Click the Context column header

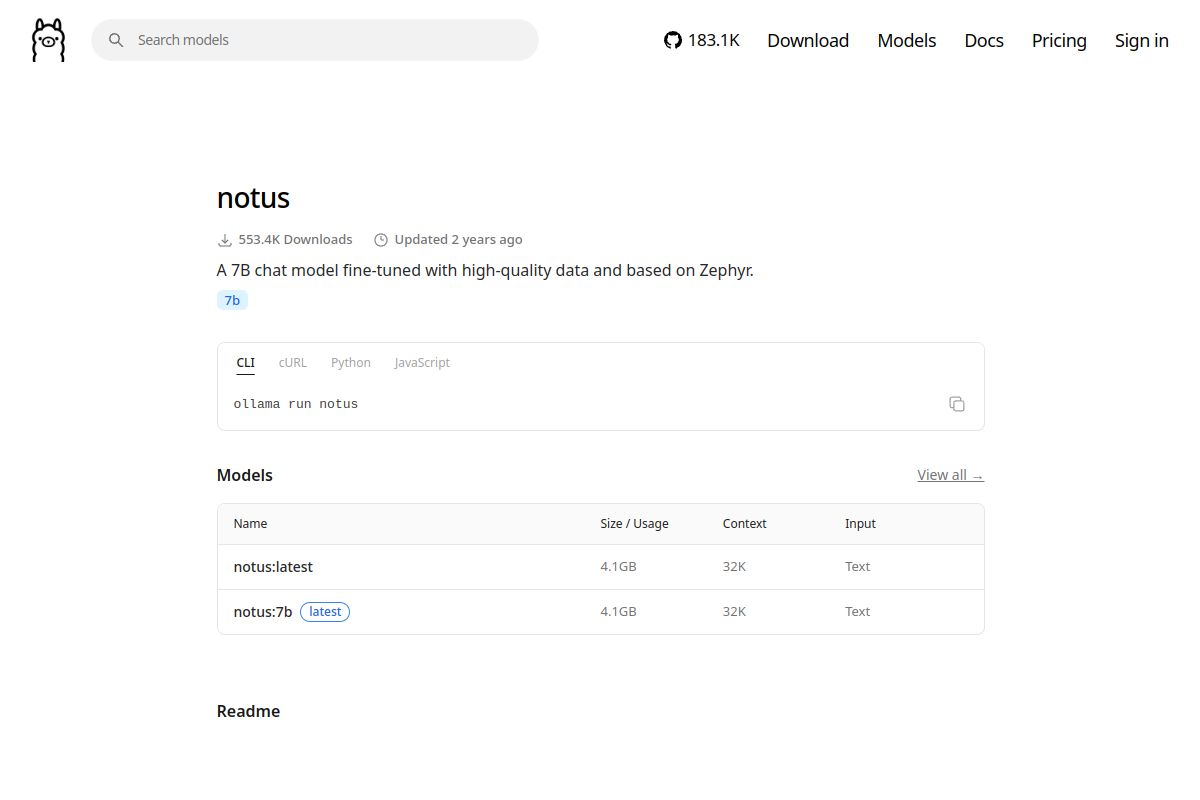(745, 524)
